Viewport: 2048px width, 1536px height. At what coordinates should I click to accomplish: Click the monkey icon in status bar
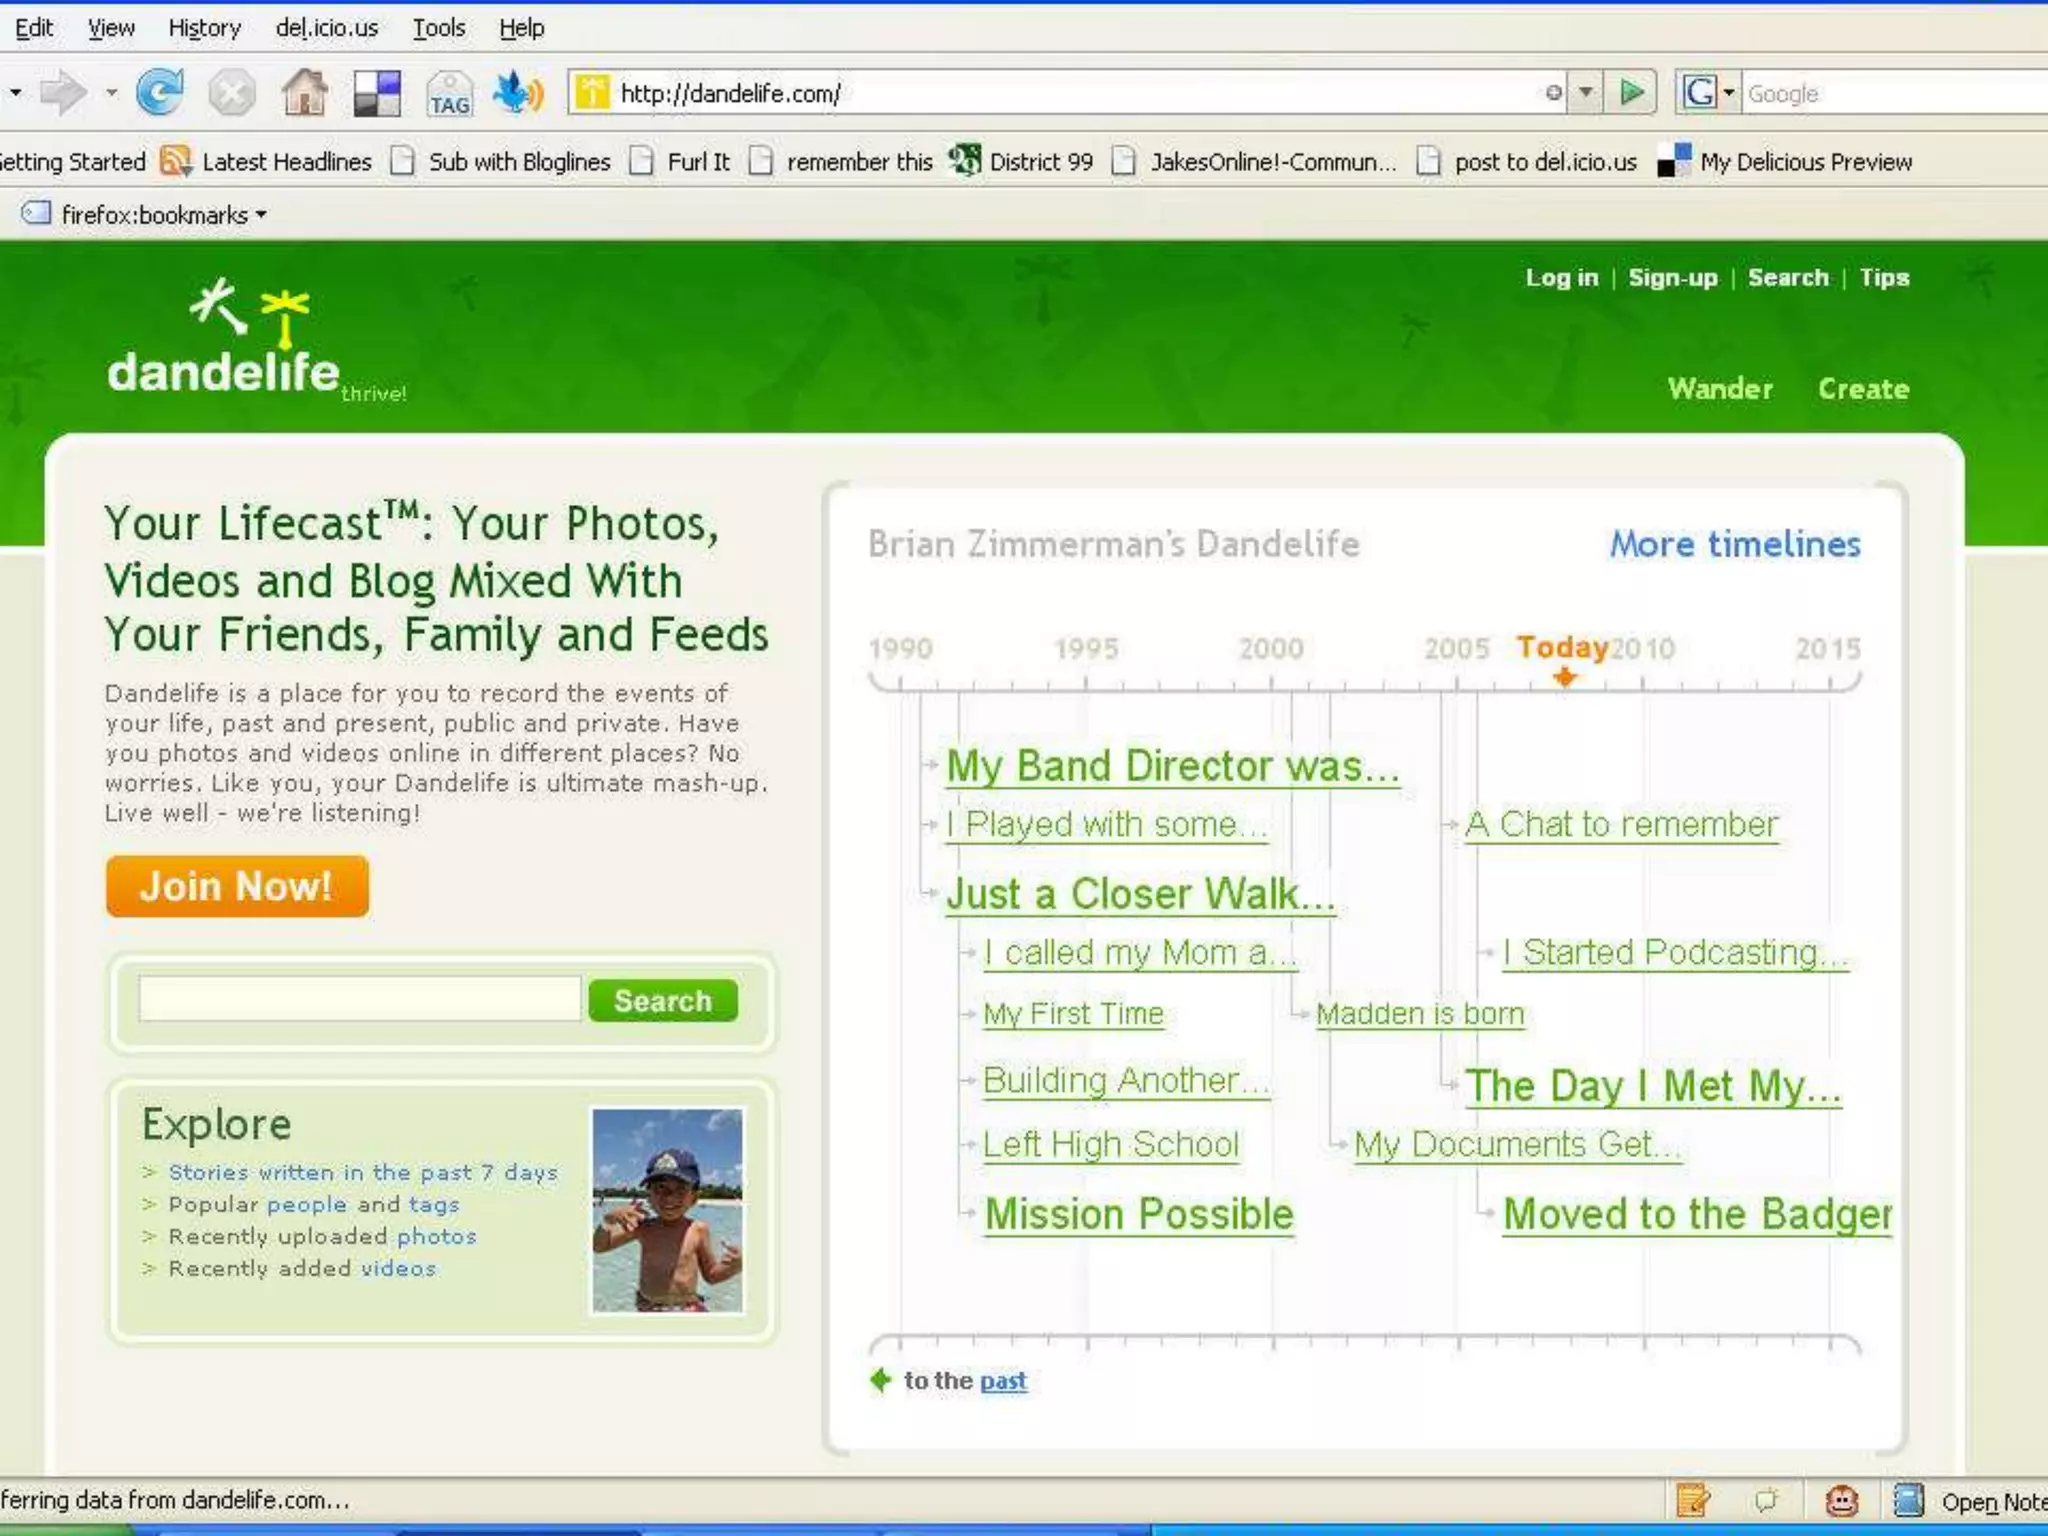click(1841, 1501)
